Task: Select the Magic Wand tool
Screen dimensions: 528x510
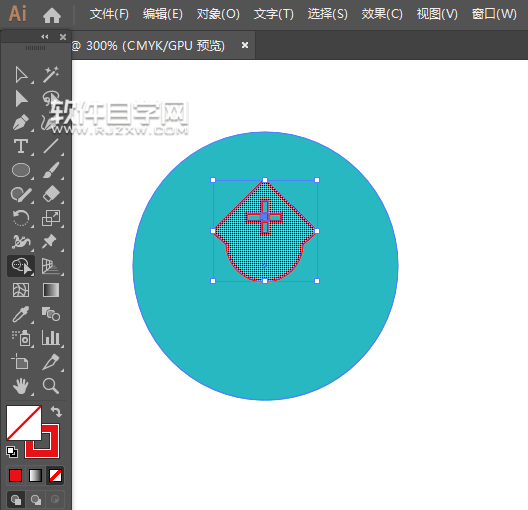Action: pos(51,74)
